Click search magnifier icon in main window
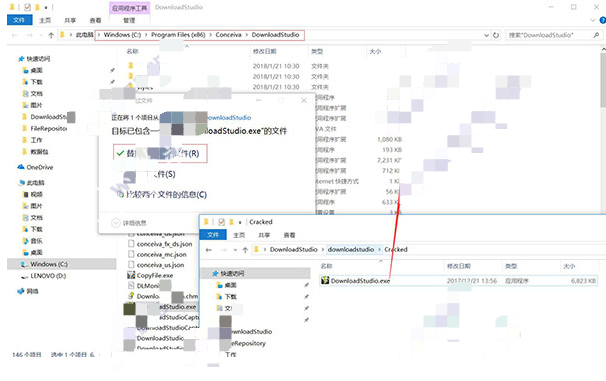Viewport: 606px width, 381px height. (596, 35)
